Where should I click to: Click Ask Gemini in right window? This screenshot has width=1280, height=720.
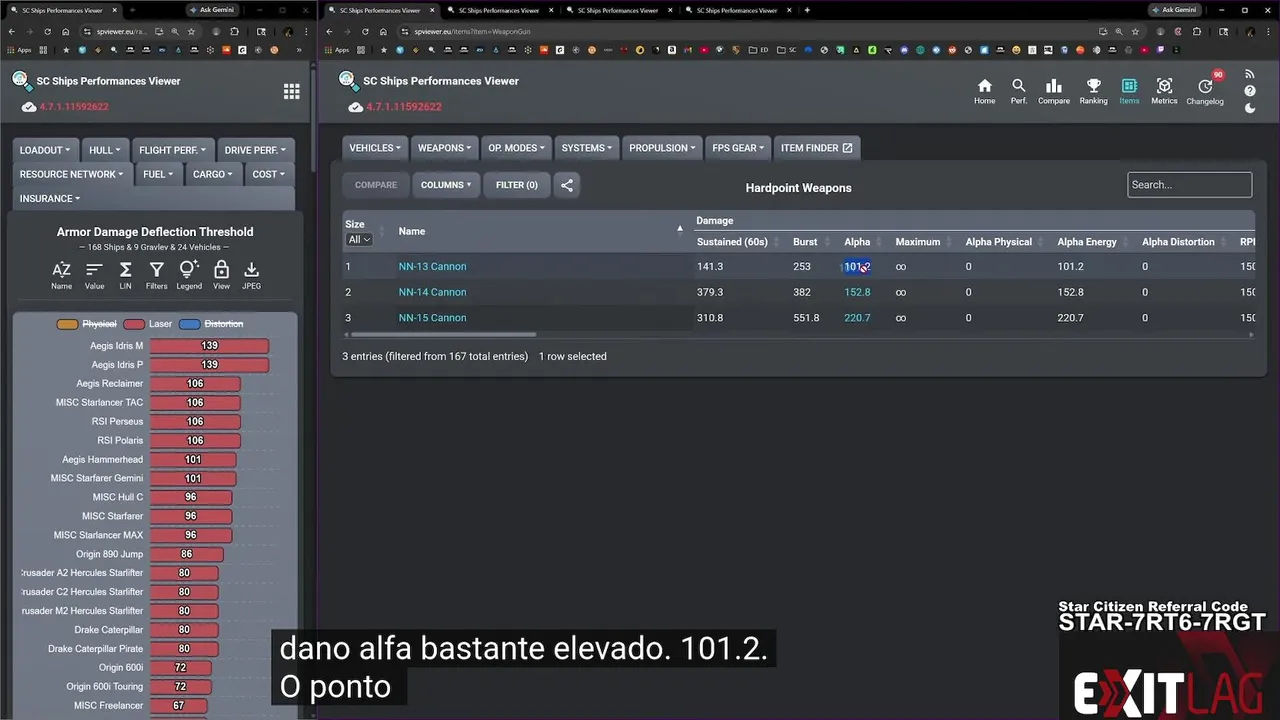[x=1174, y=10]
